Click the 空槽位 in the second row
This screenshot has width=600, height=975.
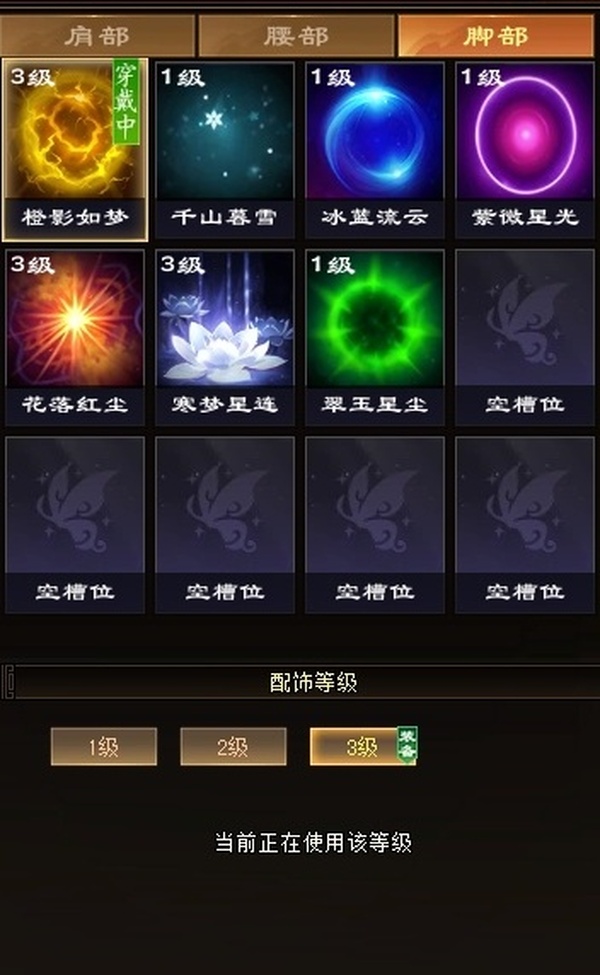pyautogui.click(x=525, y=337)
